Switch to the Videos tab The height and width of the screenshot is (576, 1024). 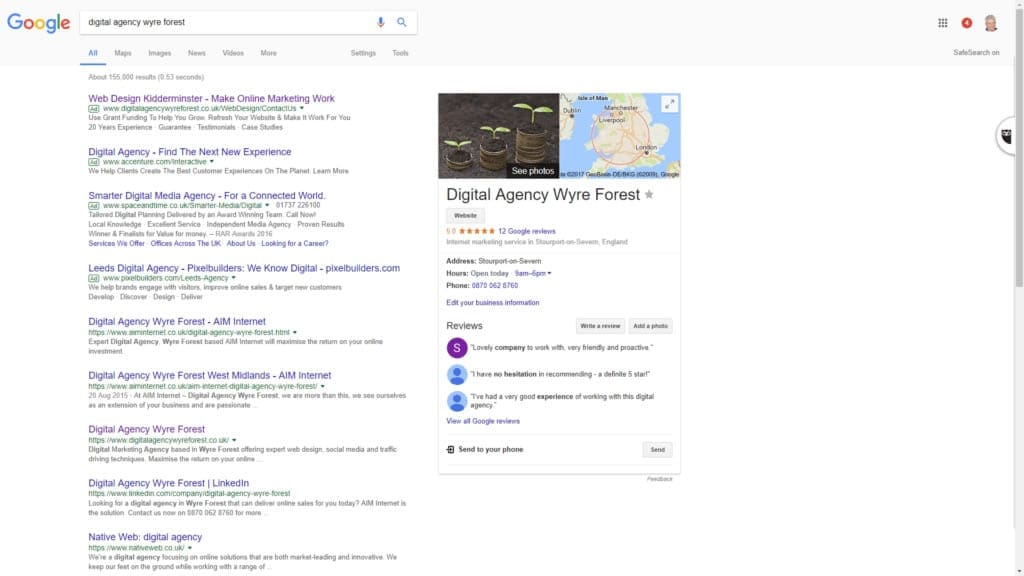pyautogui.click(x=232, y=53)
